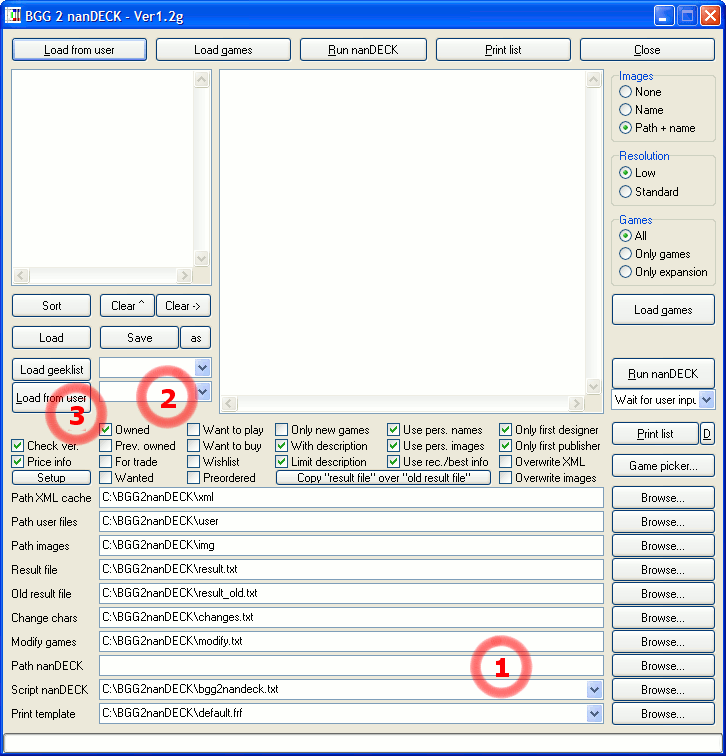Image resolution: width=726 pixels, height=756 pixels.
Task: Click the small 'as' button
Action: 195,338
